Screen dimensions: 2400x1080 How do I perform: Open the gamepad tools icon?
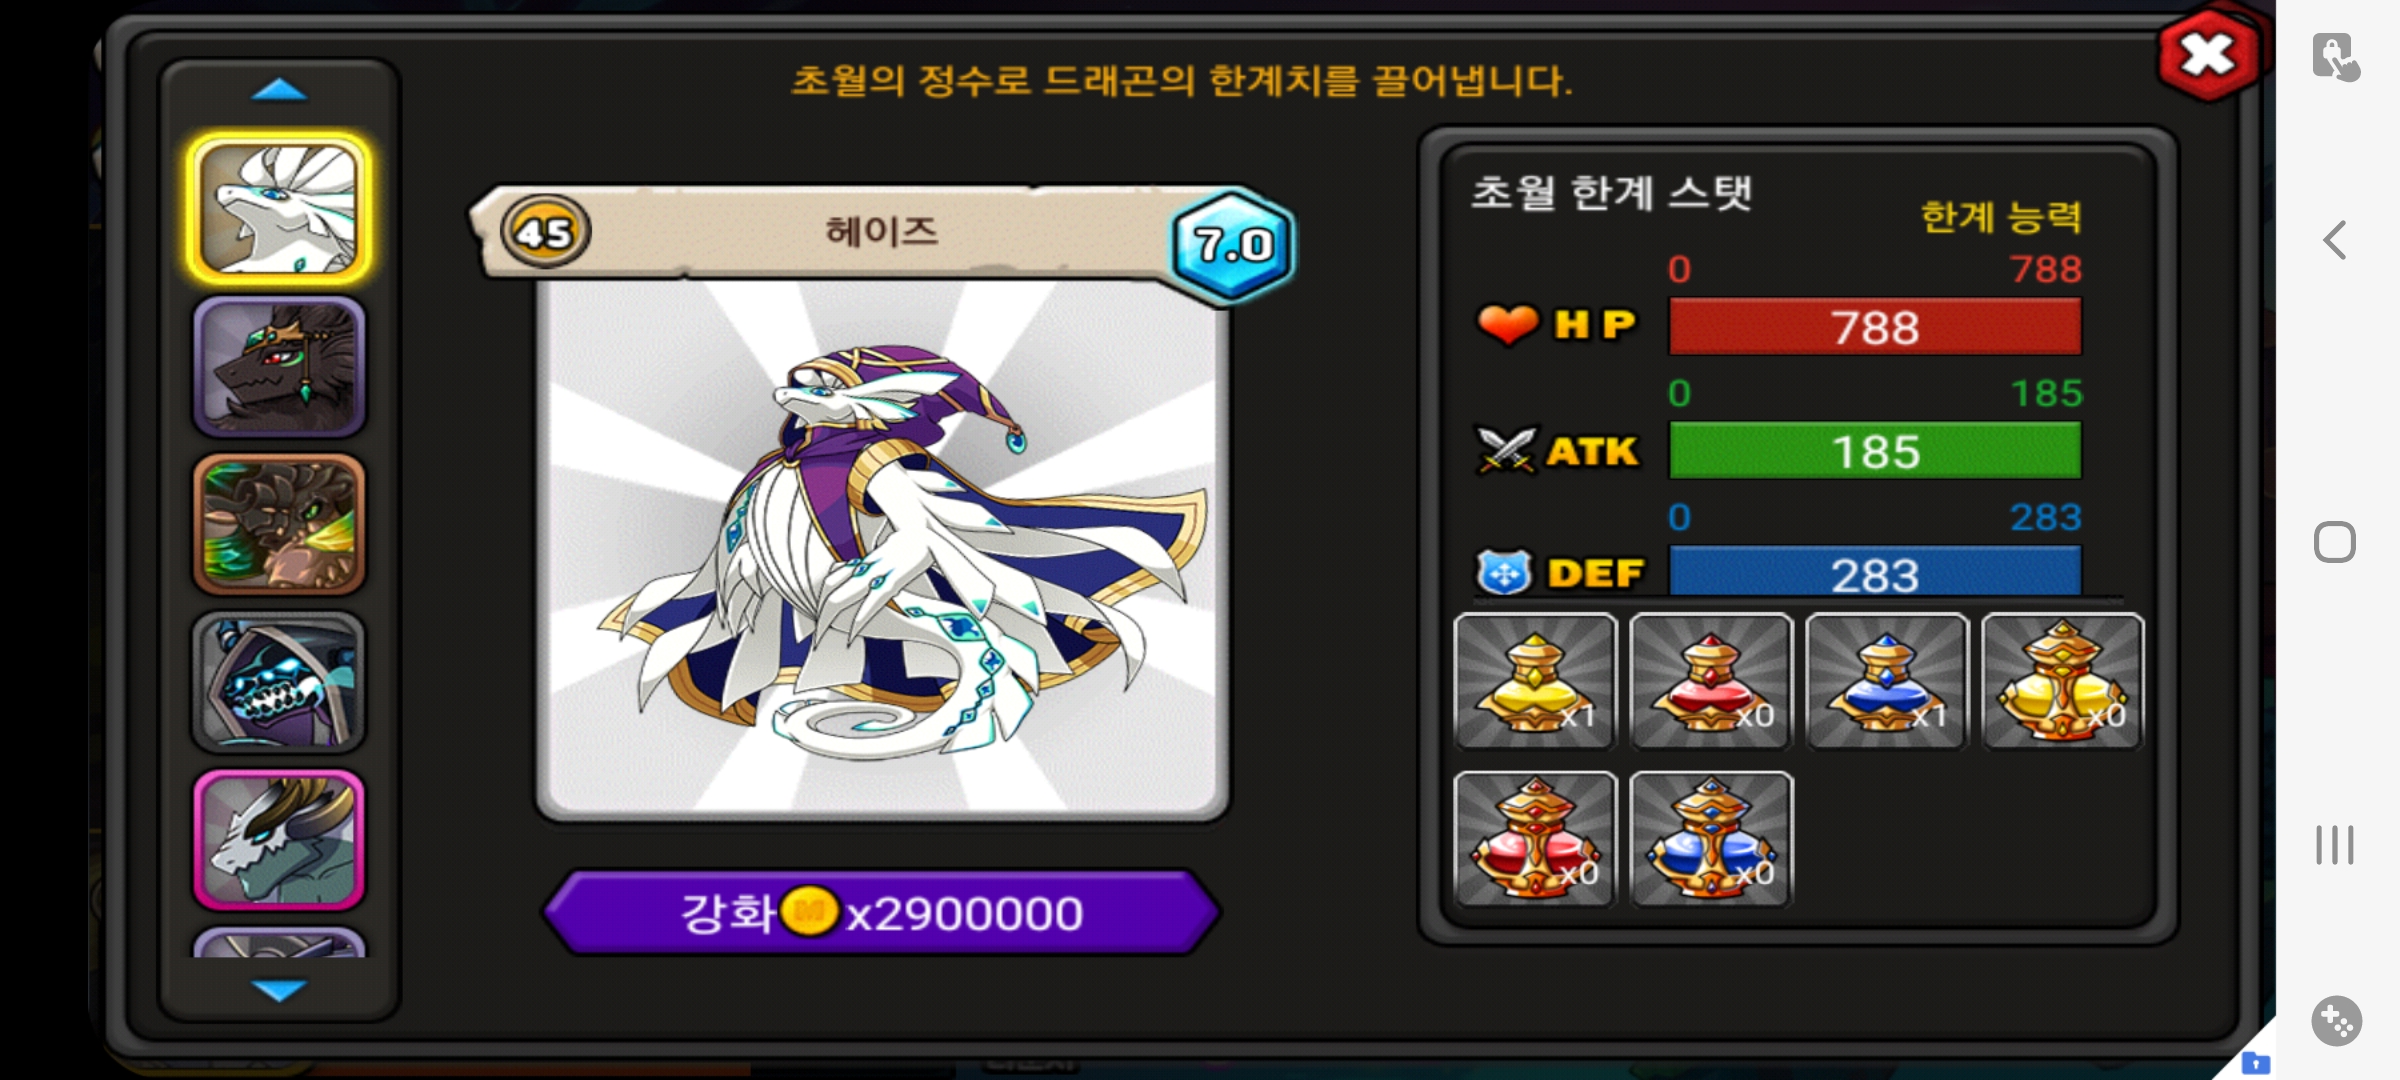coord(2336,1021)
